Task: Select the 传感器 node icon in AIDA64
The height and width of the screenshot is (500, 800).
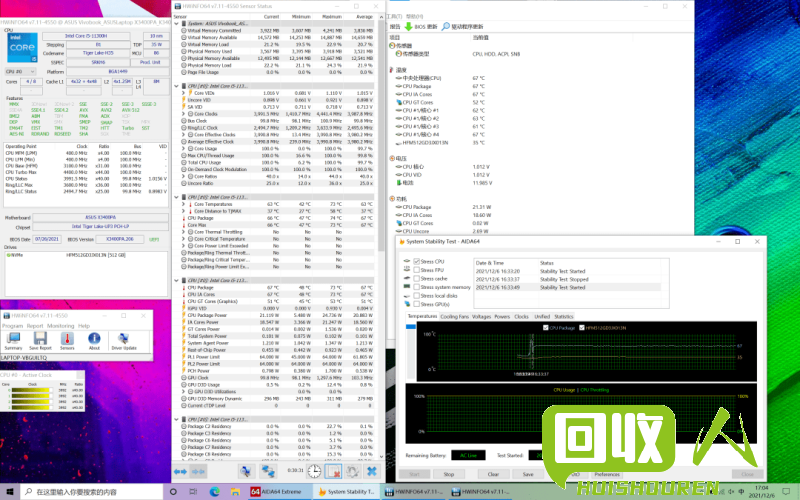Action: pos(392,46)
